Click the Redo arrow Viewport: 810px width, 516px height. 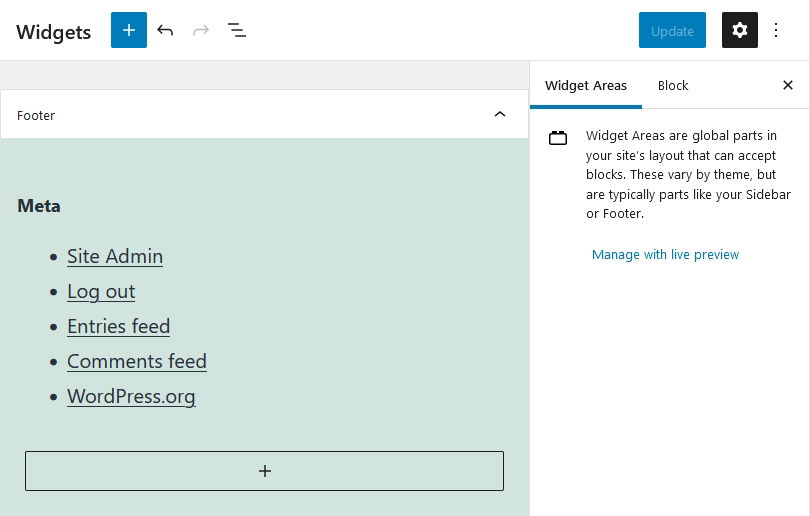(201, 30)
